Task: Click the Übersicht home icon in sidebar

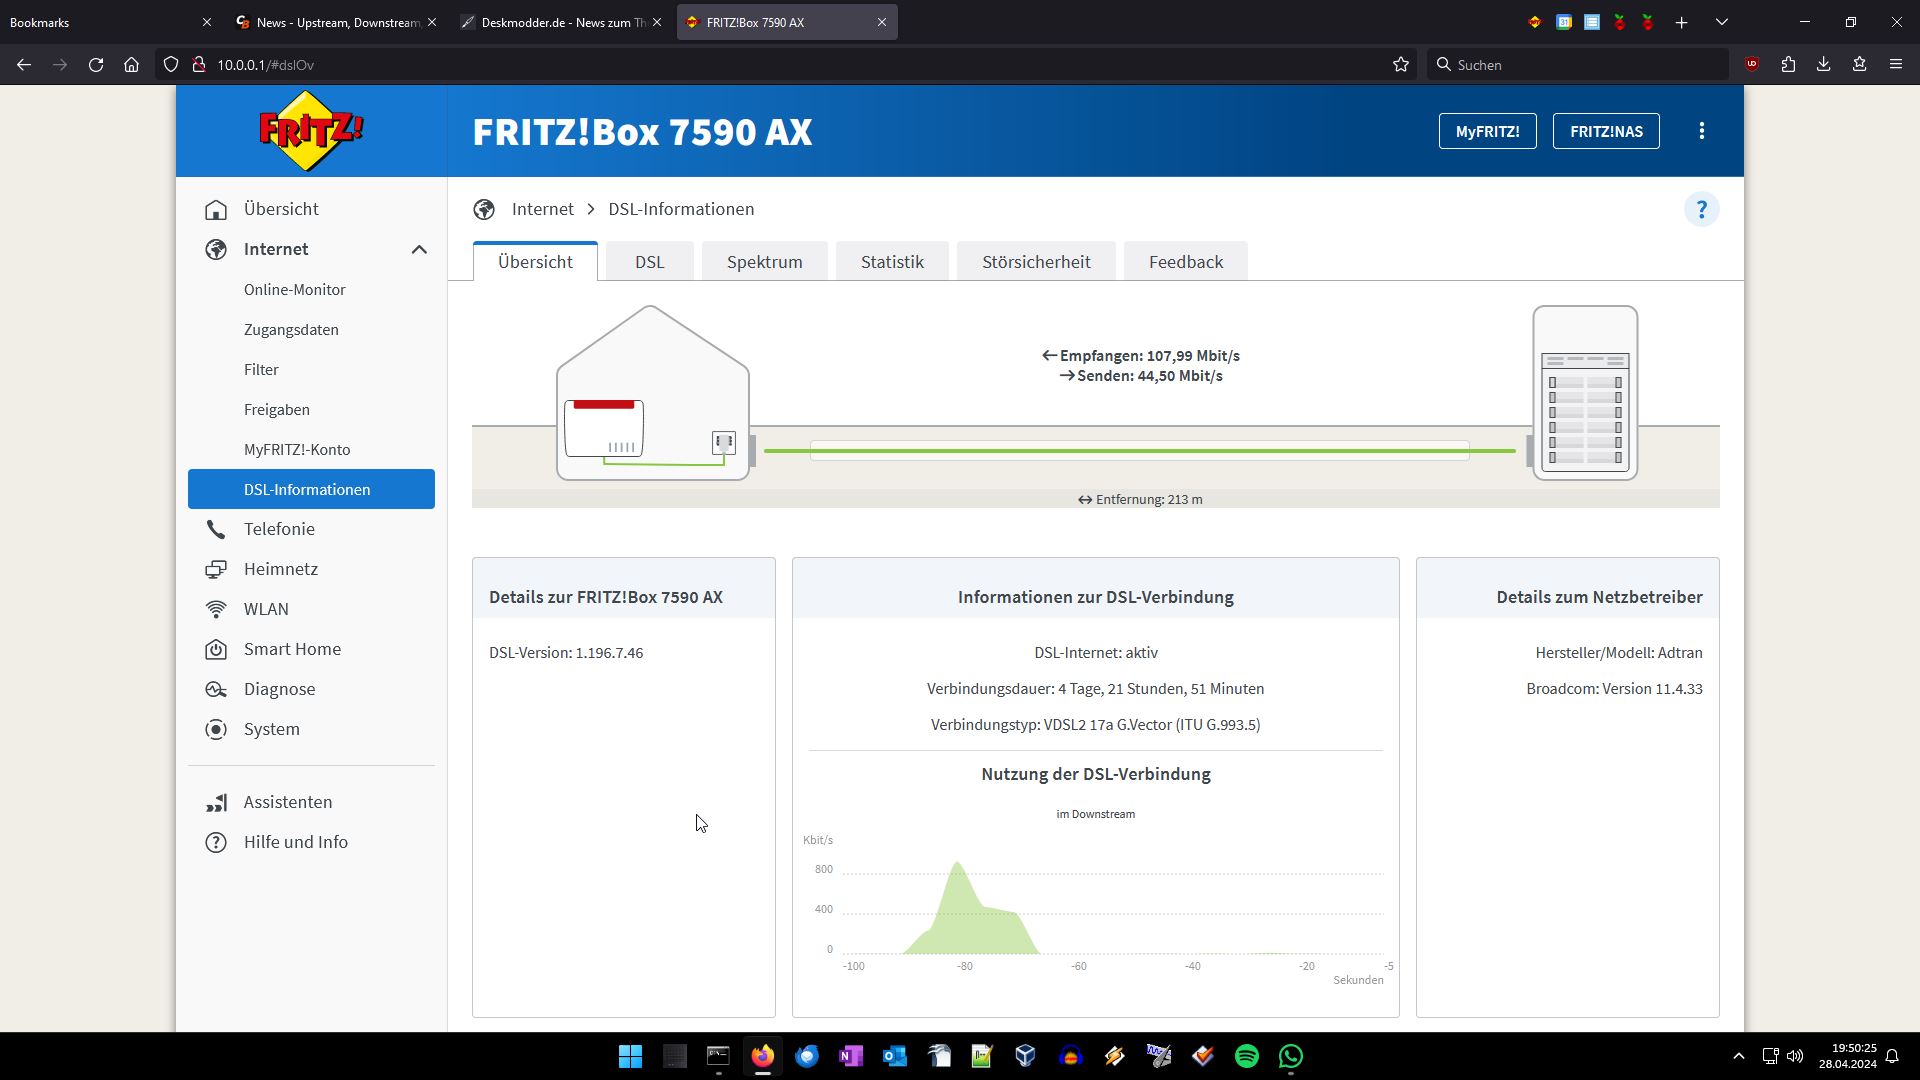Action: pos(216,209)
